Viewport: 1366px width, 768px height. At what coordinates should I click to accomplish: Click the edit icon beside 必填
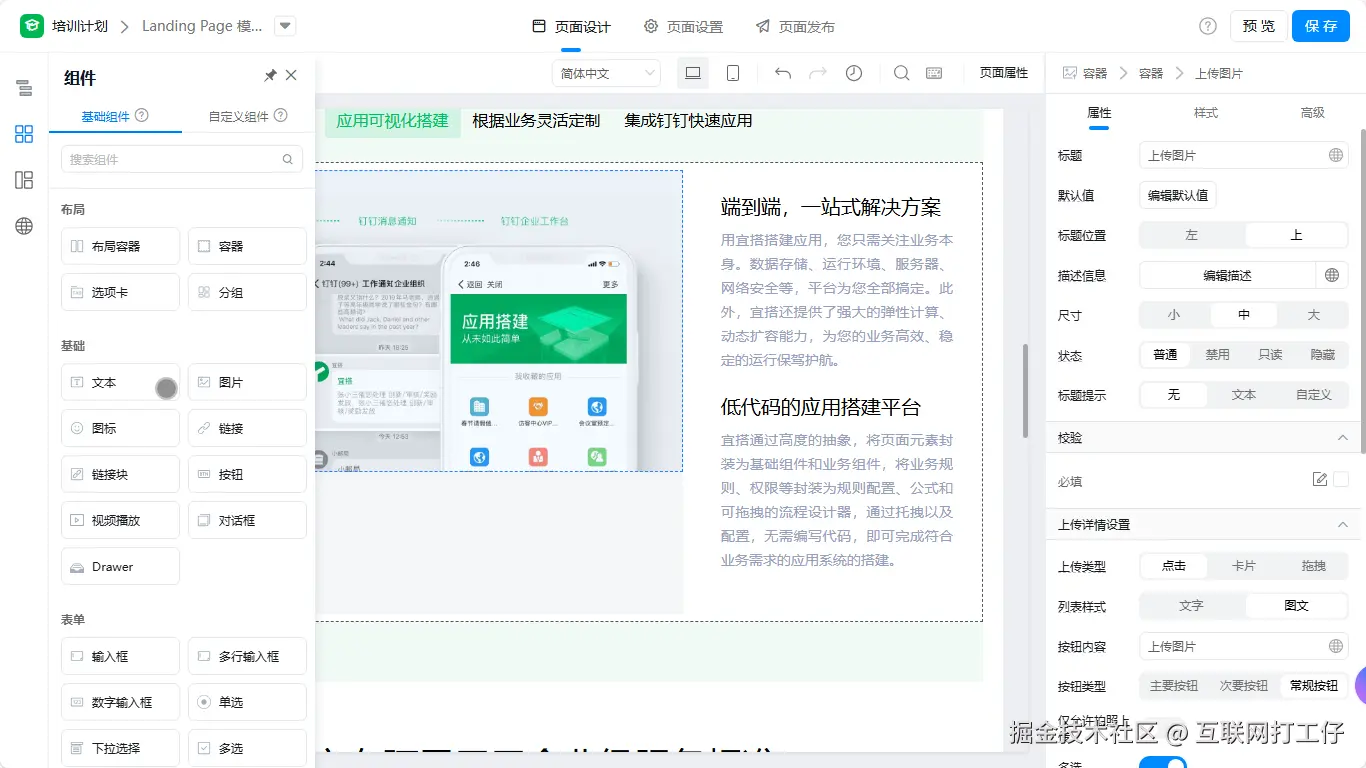pyautogui.click(x=1320, y=480)
